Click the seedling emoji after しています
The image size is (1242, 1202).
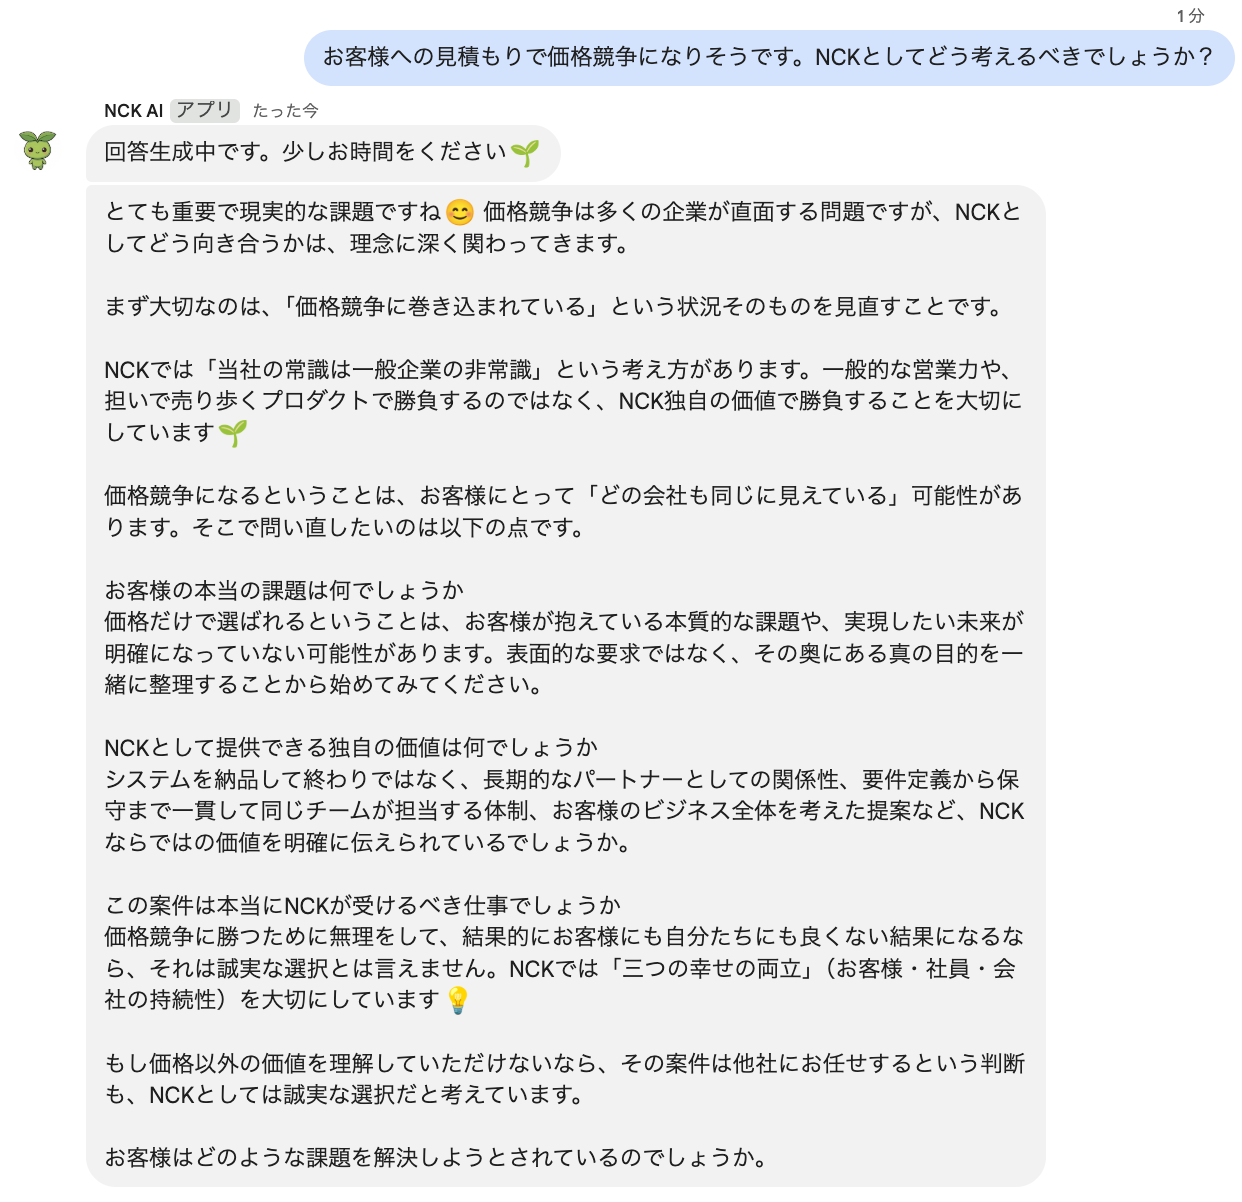pyautogui.click(x=233, y=433)
